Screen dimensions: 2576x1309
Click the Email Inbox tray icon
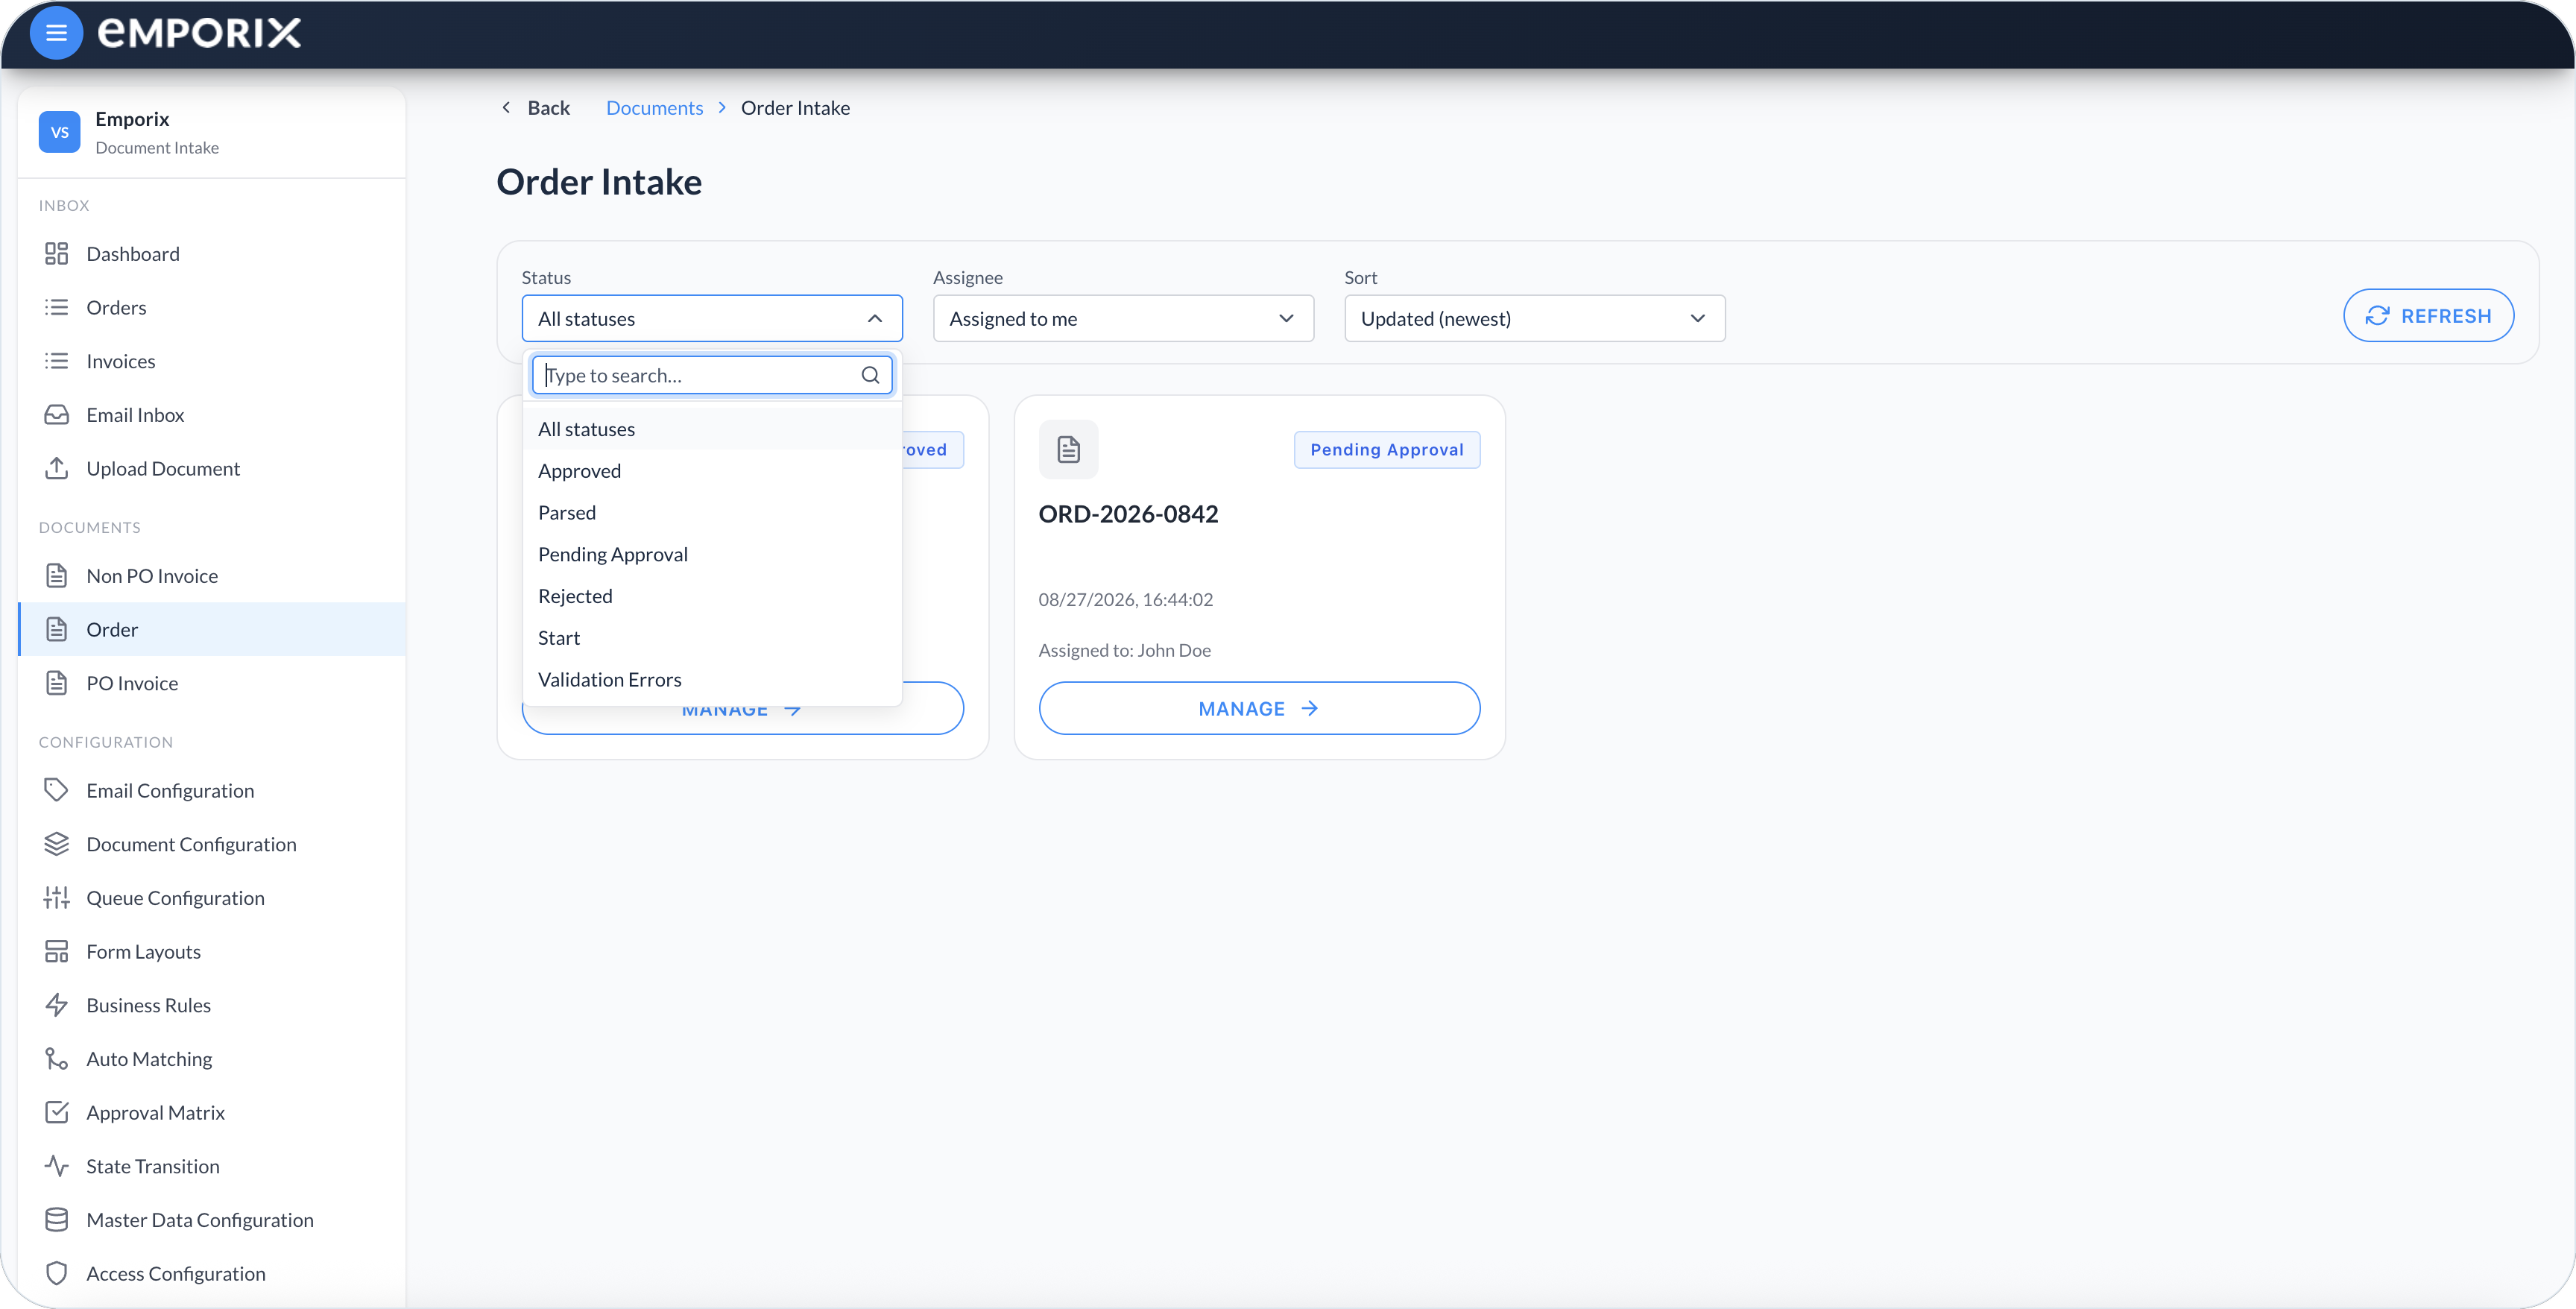pos(57,415)
